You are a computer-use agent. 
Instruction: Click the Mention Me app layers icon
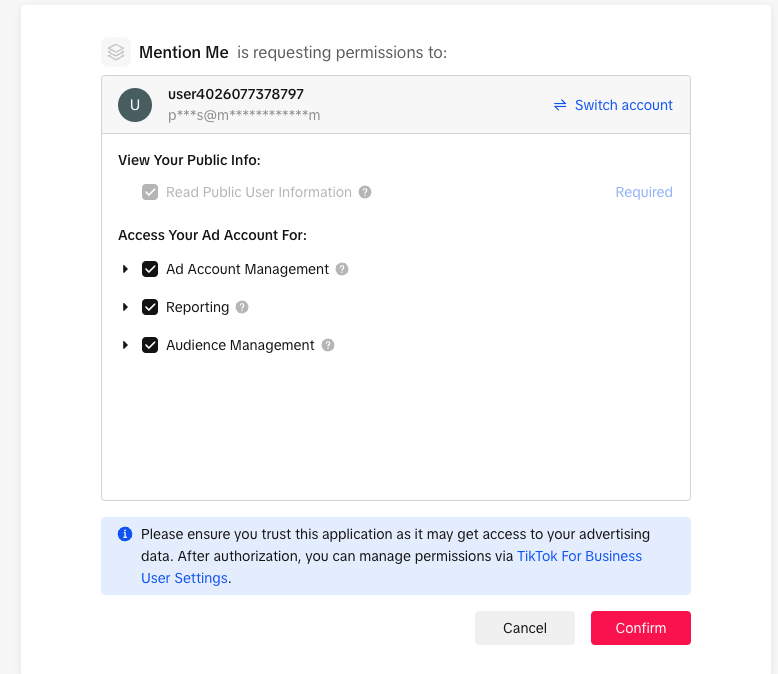116,52
